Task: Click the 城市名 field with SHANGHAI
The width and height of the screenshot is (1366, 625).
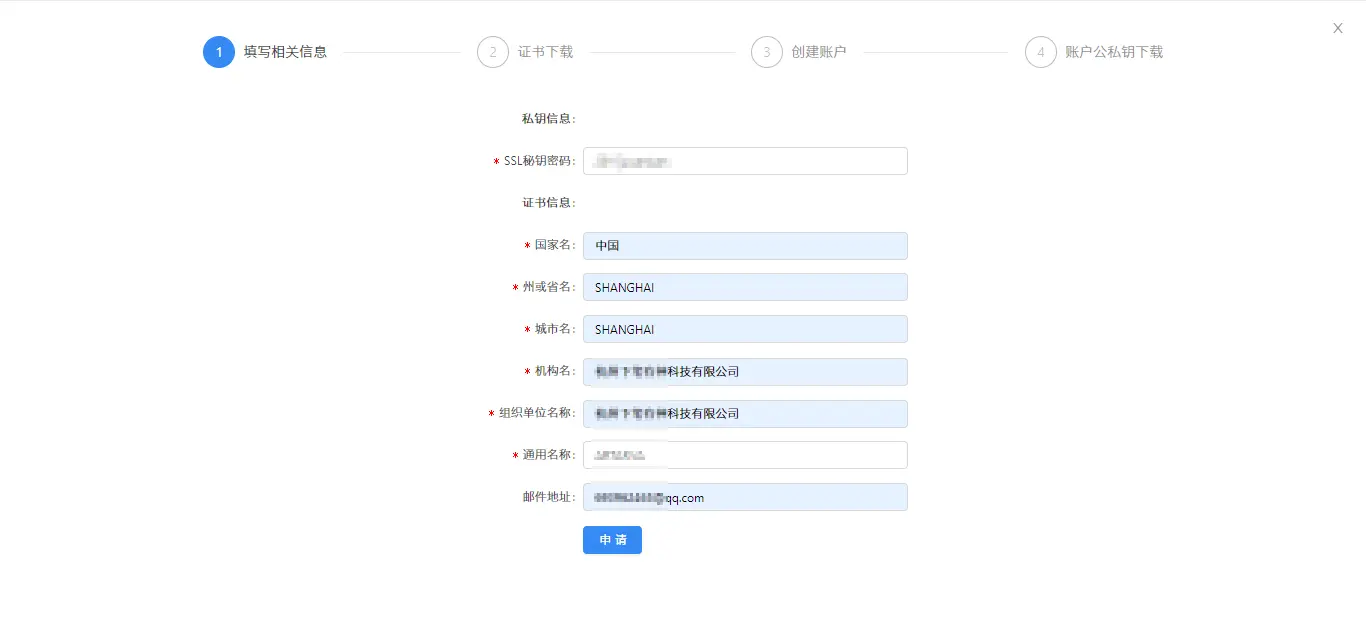Action: (x=745, y=329)
